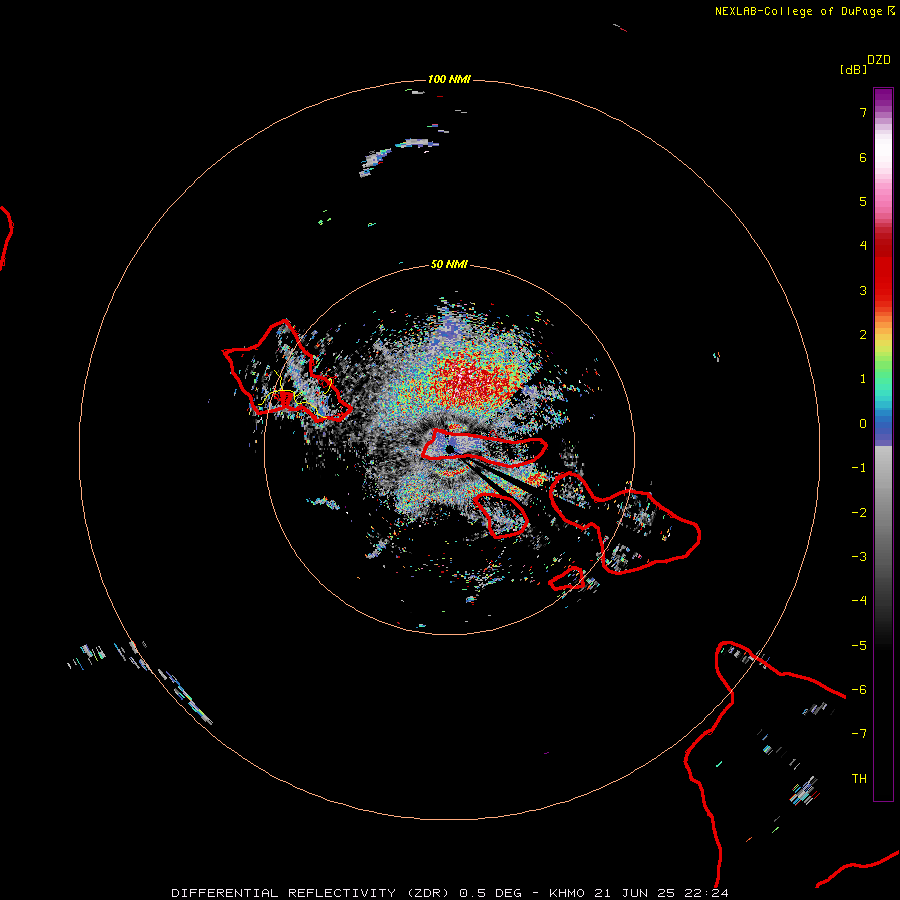Click the -7 tick label on color scale
900x900 pixels.
(x=859, y=734)
